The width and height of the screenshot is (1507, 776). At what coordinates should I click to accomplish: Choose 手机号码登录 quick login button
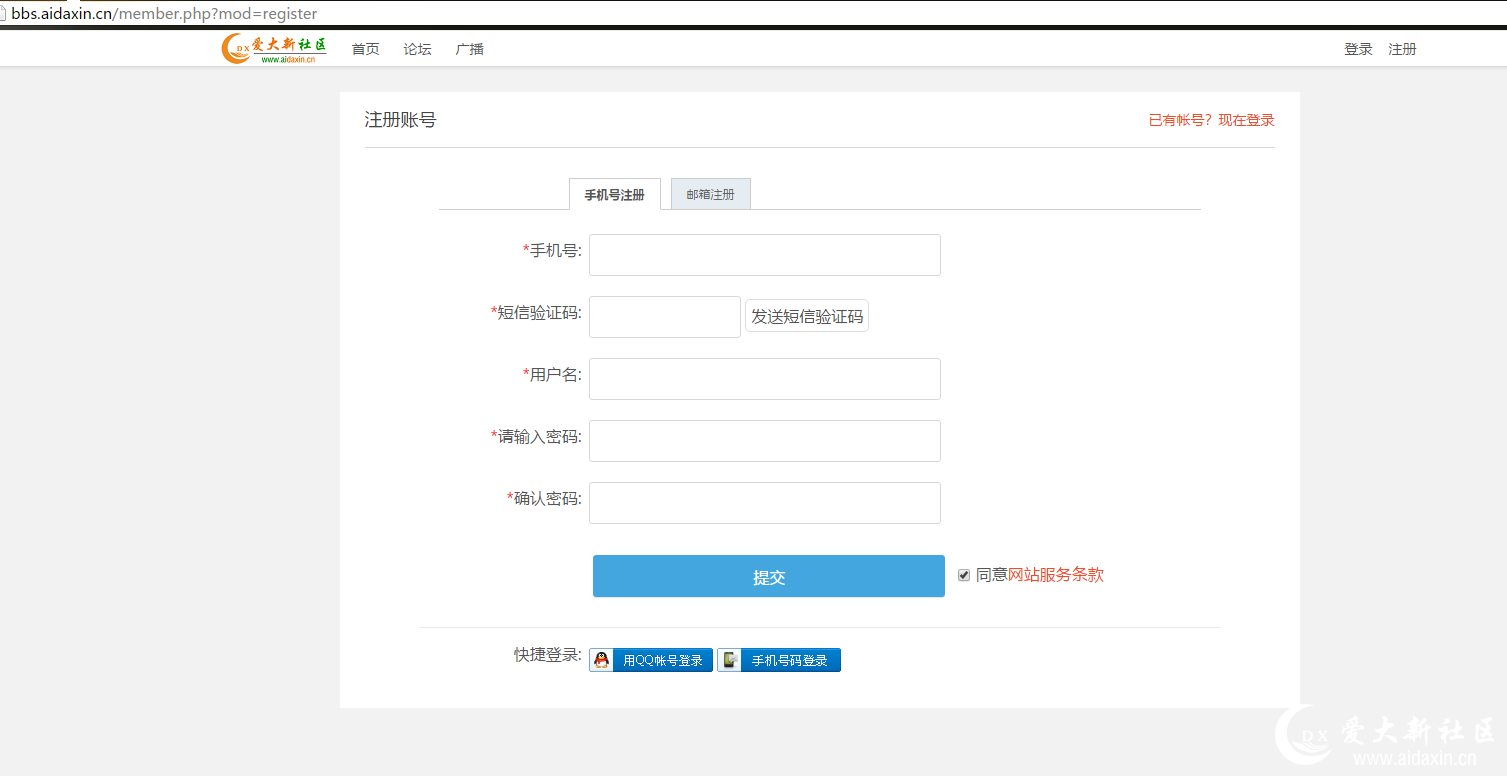coord(779,660)
